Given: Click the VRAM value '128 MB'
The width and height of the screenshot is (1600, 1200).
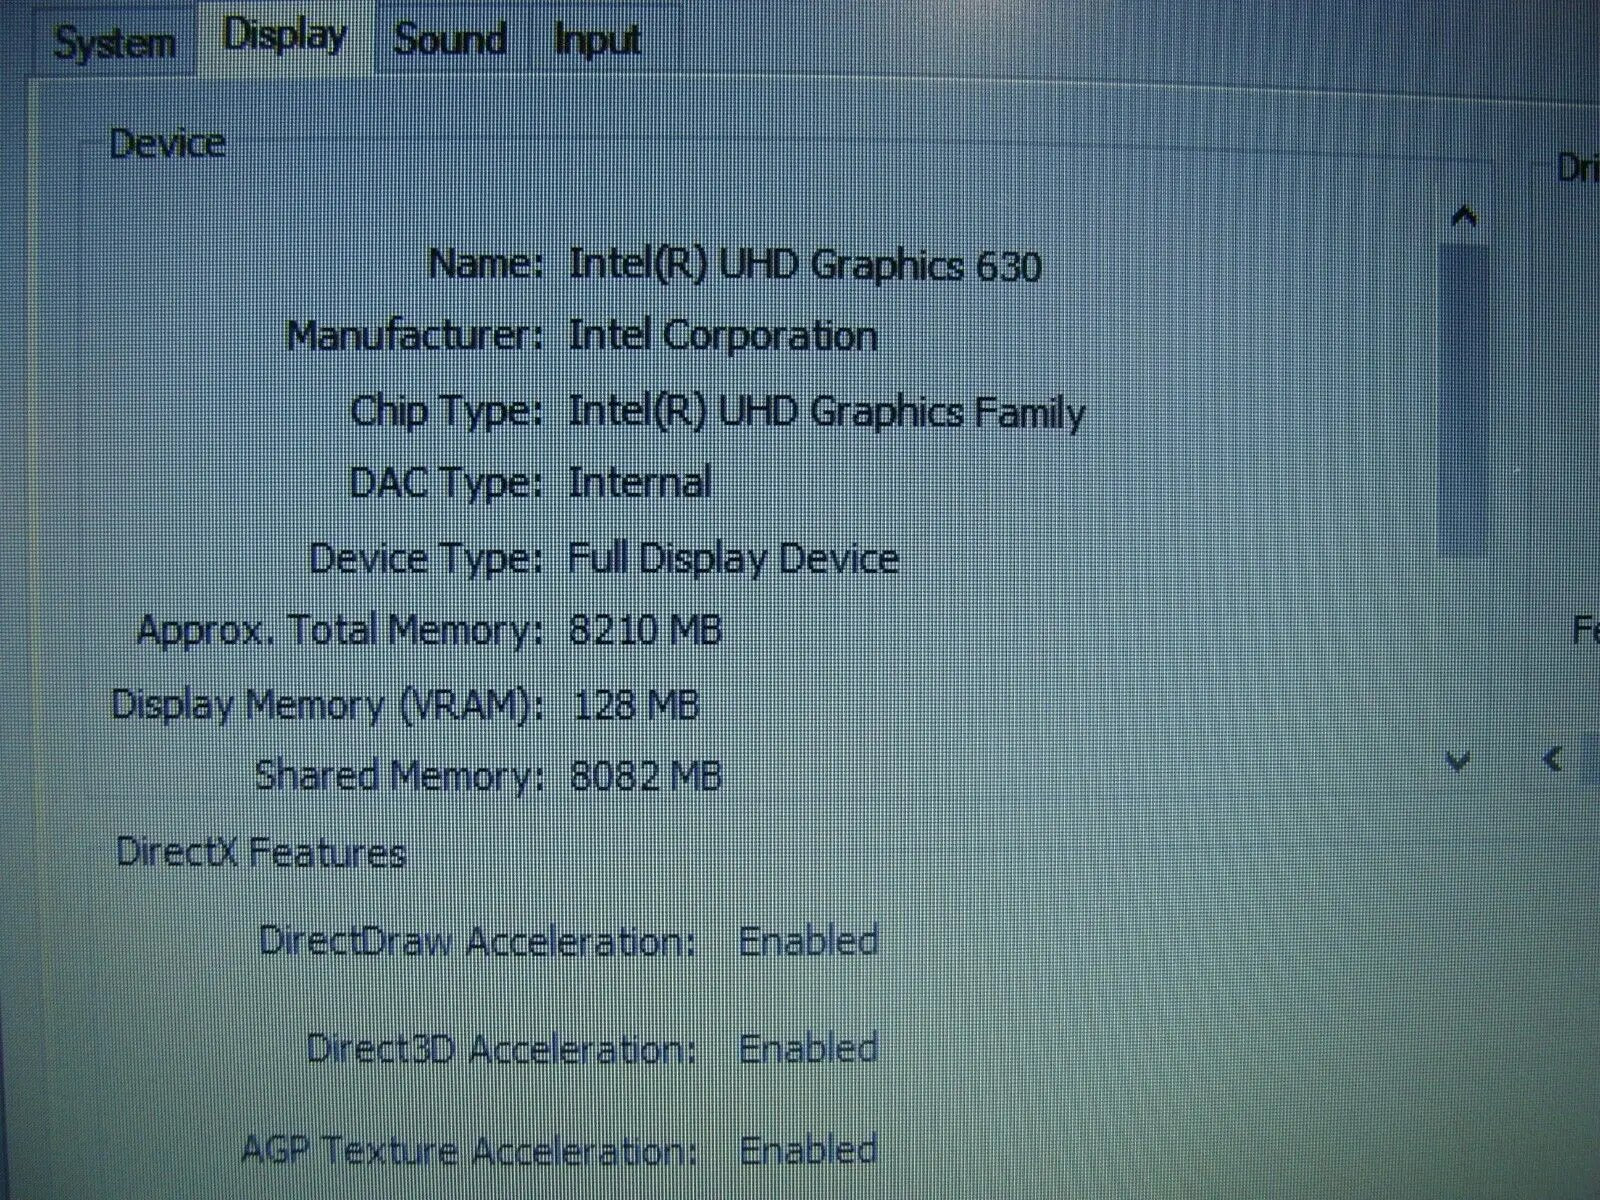Looking at the screenshot, I should (636, 705).
